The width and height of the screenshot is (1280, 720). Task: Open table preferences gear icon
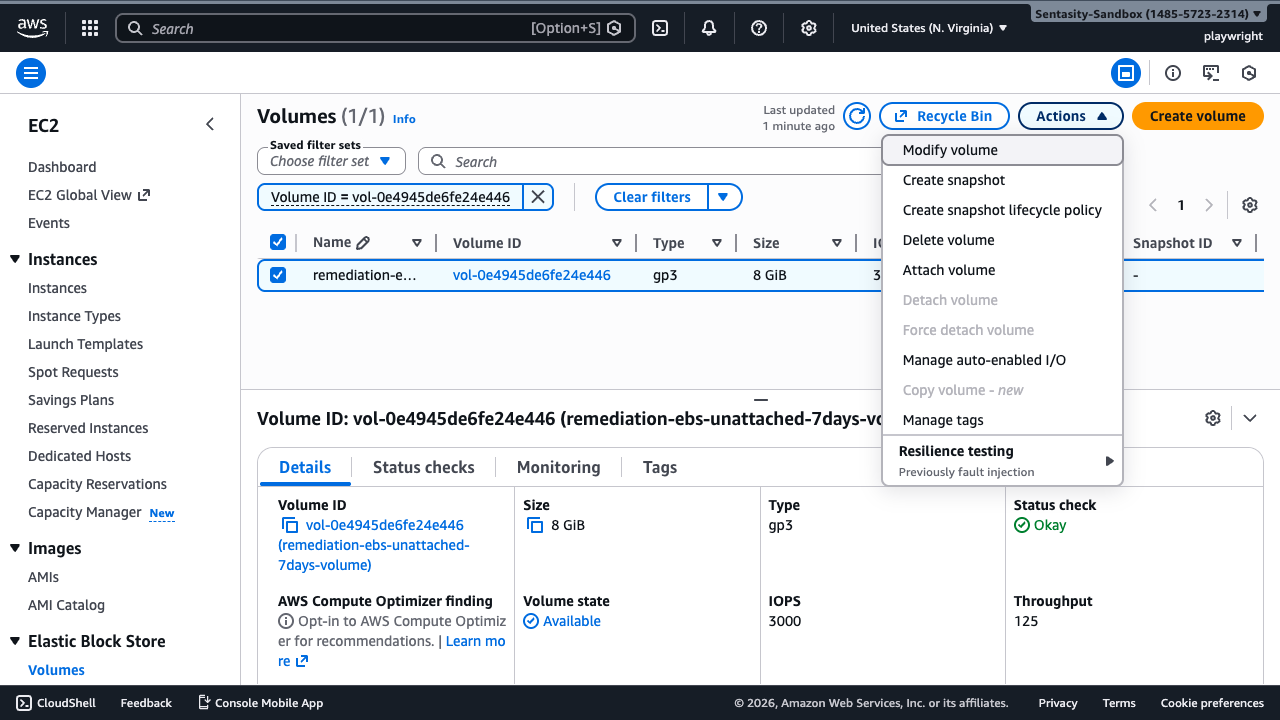coord(1249,205)
